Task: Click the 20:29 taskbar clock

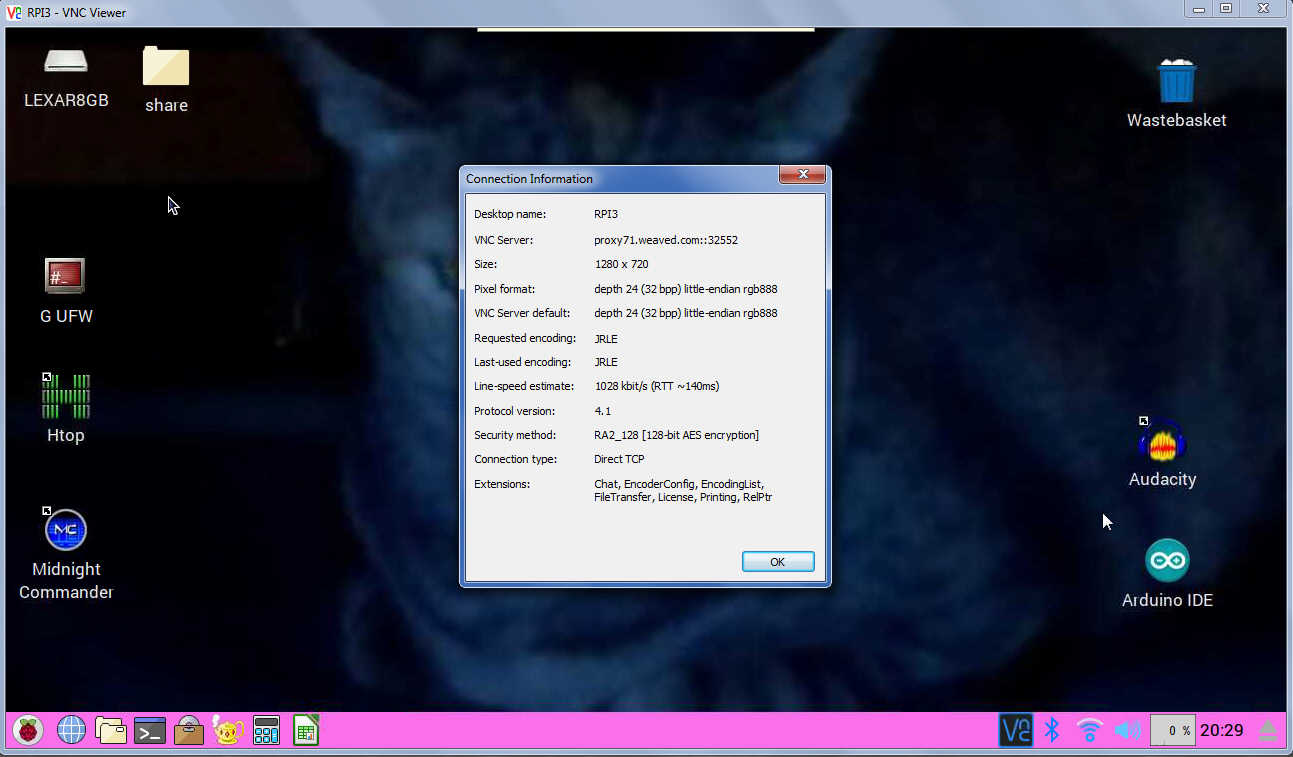Action: click(1221, 731)
